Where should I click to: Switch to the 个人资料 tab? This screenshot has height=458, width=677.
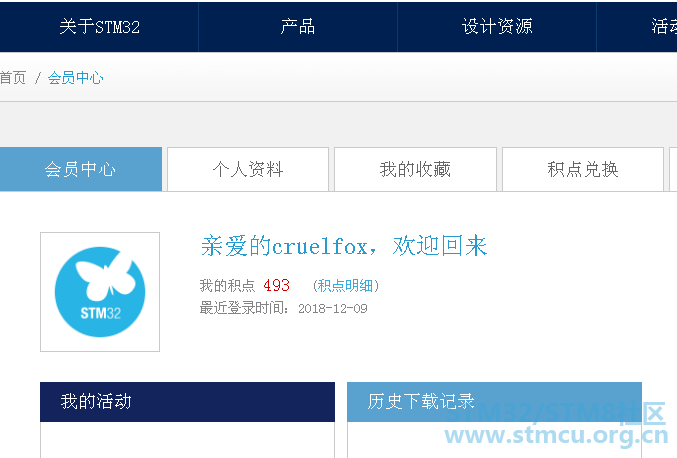[248, 169]
